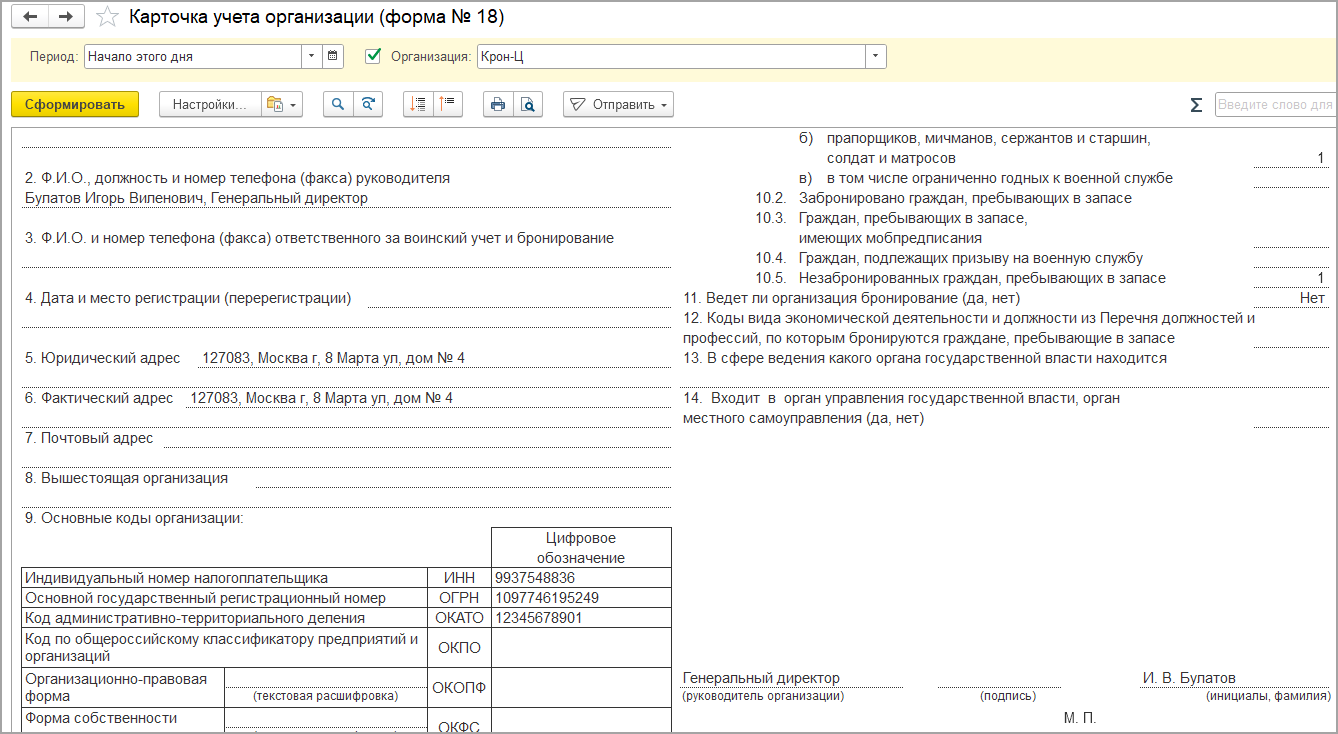Screen dimensions: 1338x734
Task: Print the report with the printer icon
Action: [498, 105]
